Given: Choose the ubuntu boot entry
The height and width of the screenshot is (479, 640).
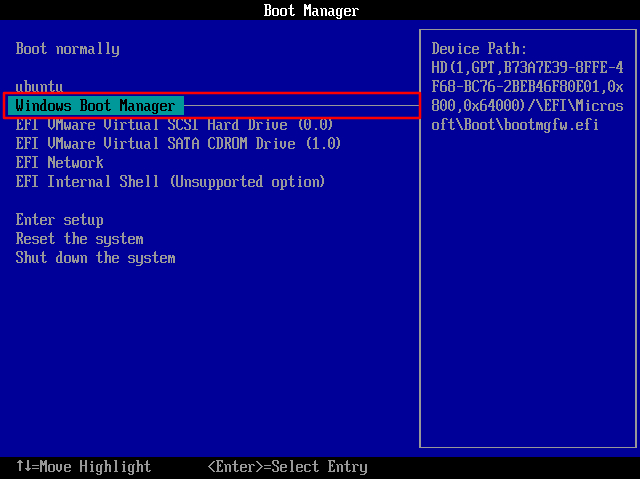Looking at the screenshot, I should (39, 87).
